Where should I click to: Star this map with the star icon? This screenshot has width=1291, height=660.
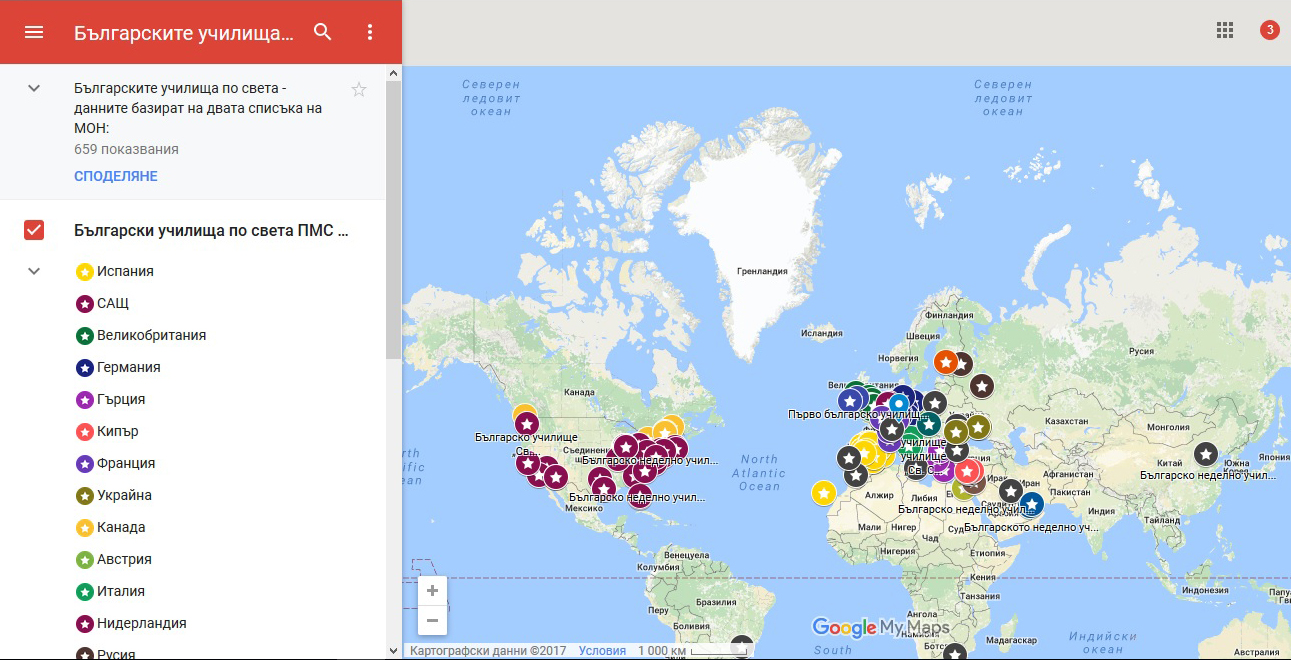pos(359,90)
